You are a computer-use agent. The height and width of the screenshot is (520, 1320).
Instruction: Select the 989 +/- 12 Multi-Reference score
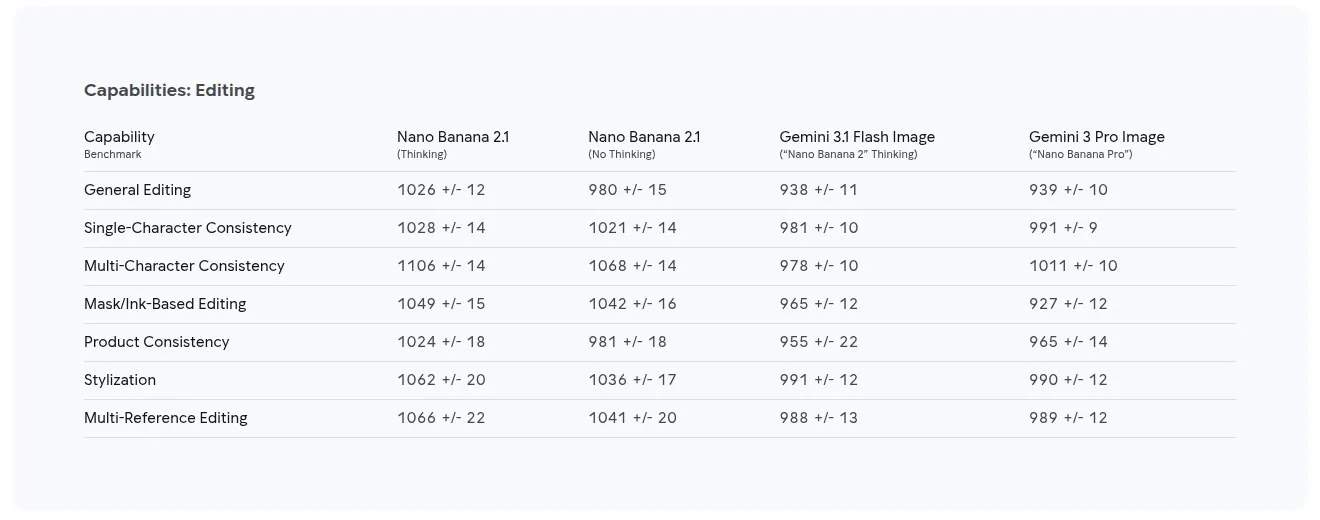[x=1068, y=418]
